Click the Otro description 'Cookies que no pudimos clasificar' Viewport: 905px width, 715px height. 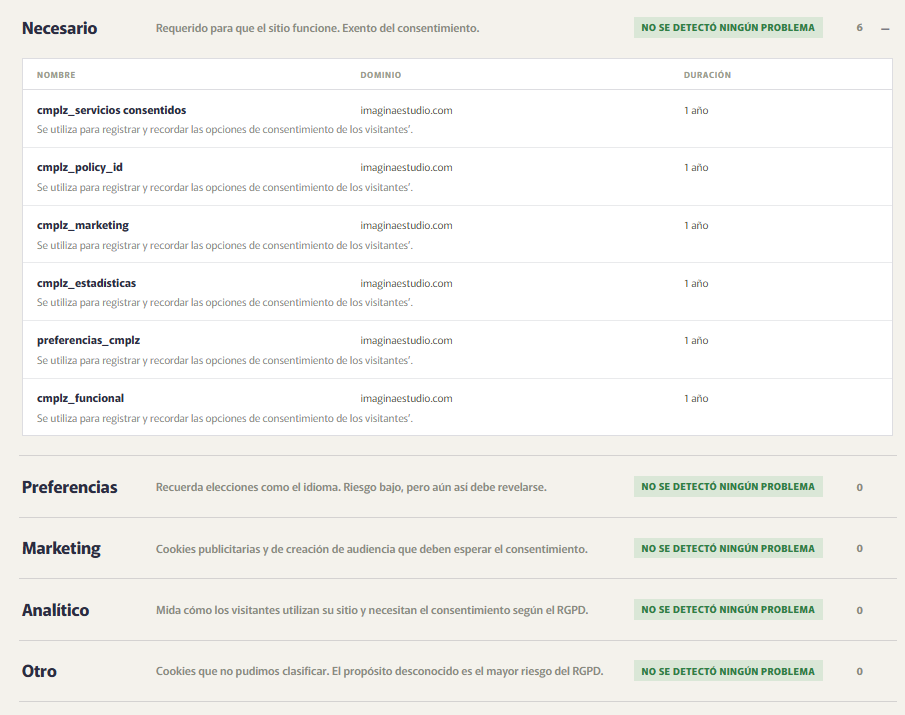pos(380,671)
